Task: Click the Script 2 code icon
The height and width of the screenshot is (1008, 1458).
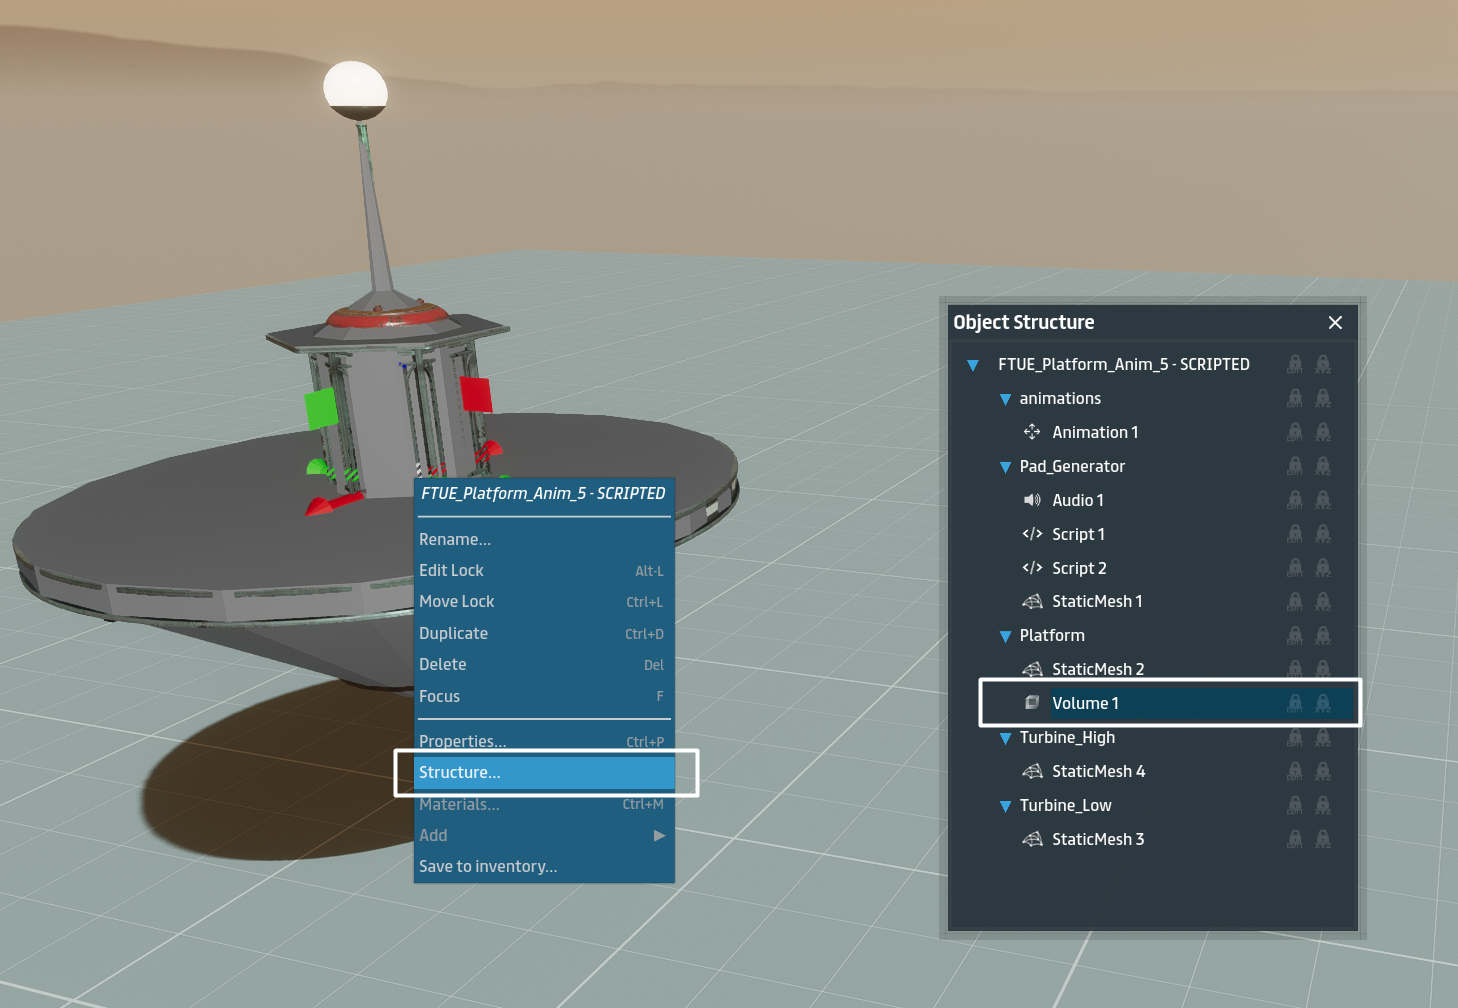Action: click(1032, 568)
